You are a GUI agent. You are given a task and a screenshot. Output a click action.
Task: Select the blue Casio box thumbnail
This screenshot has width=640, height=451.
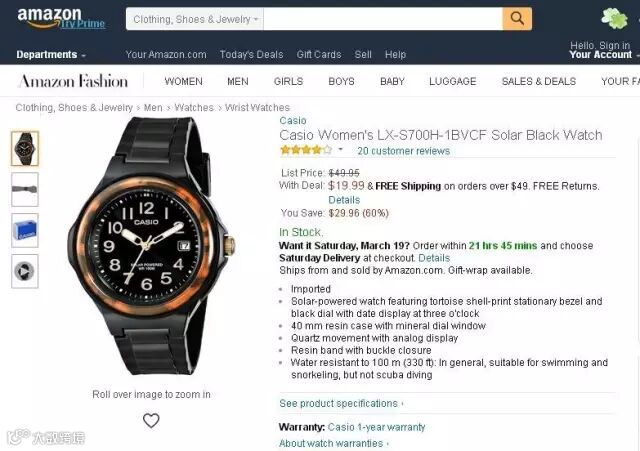tap(25, 230)
